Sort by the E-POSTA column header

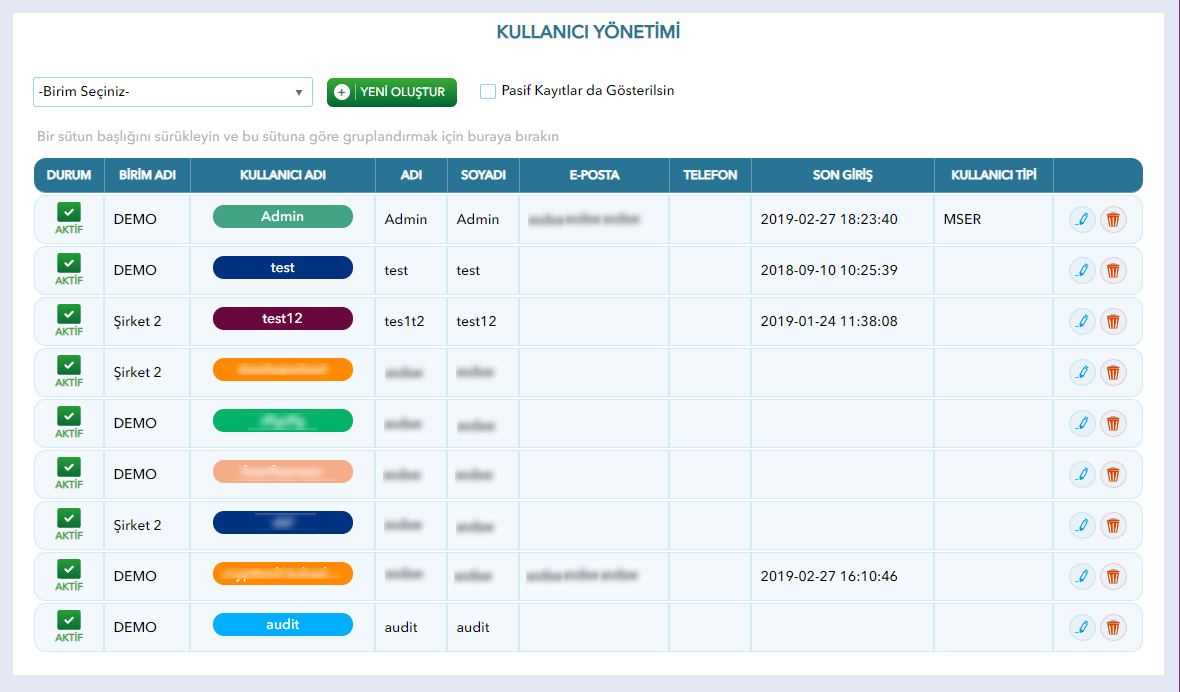click(x=595, y=175)
